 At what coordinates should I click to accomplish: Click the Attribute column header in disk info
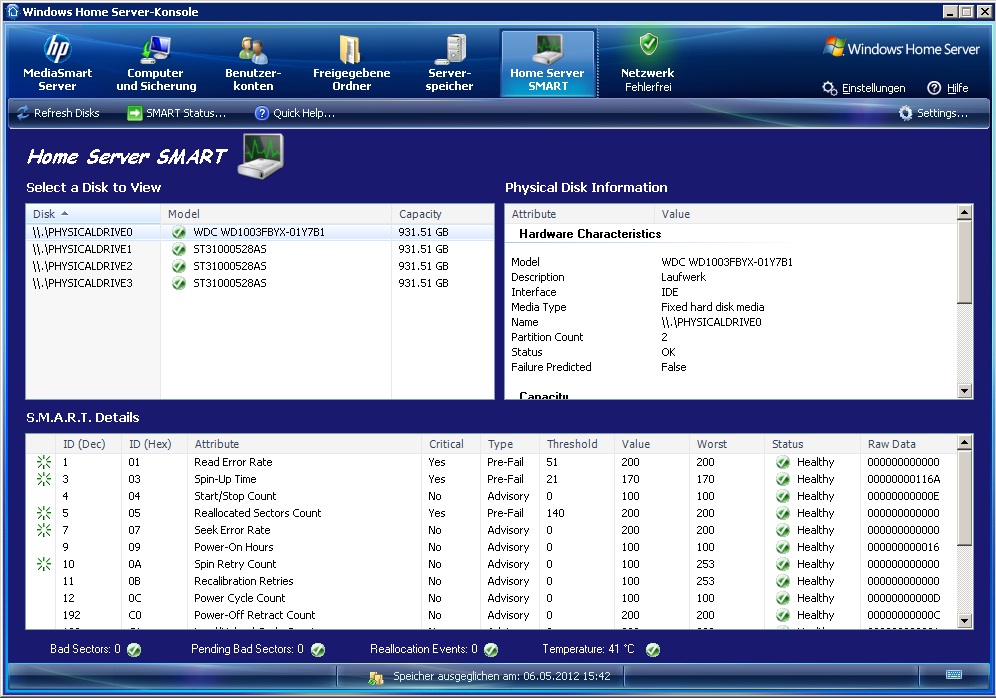click(579, 214)
